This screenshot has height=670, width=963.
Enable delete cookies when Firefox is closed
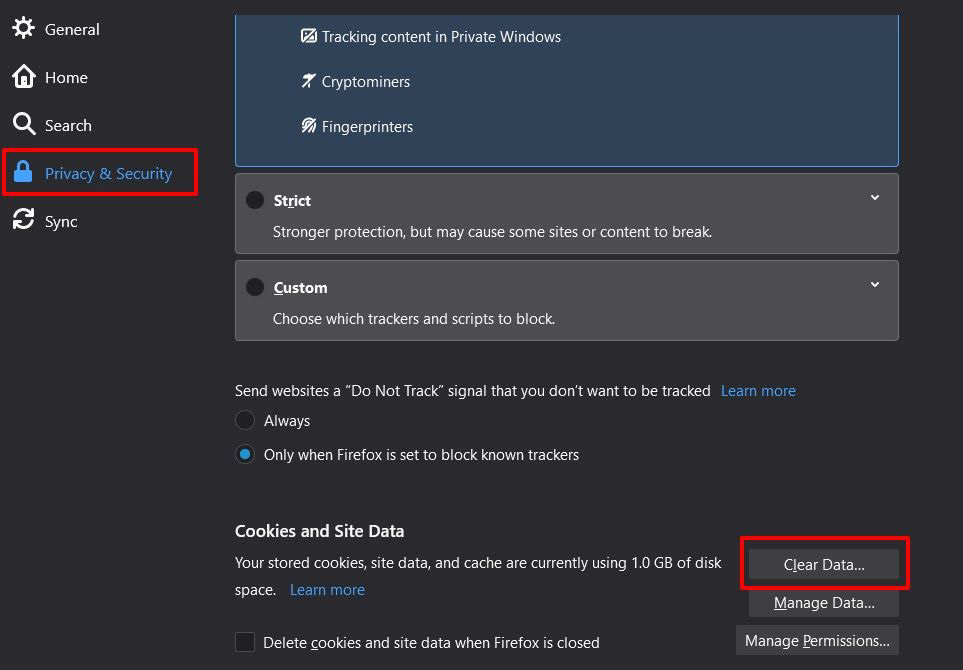coord(245,642)
